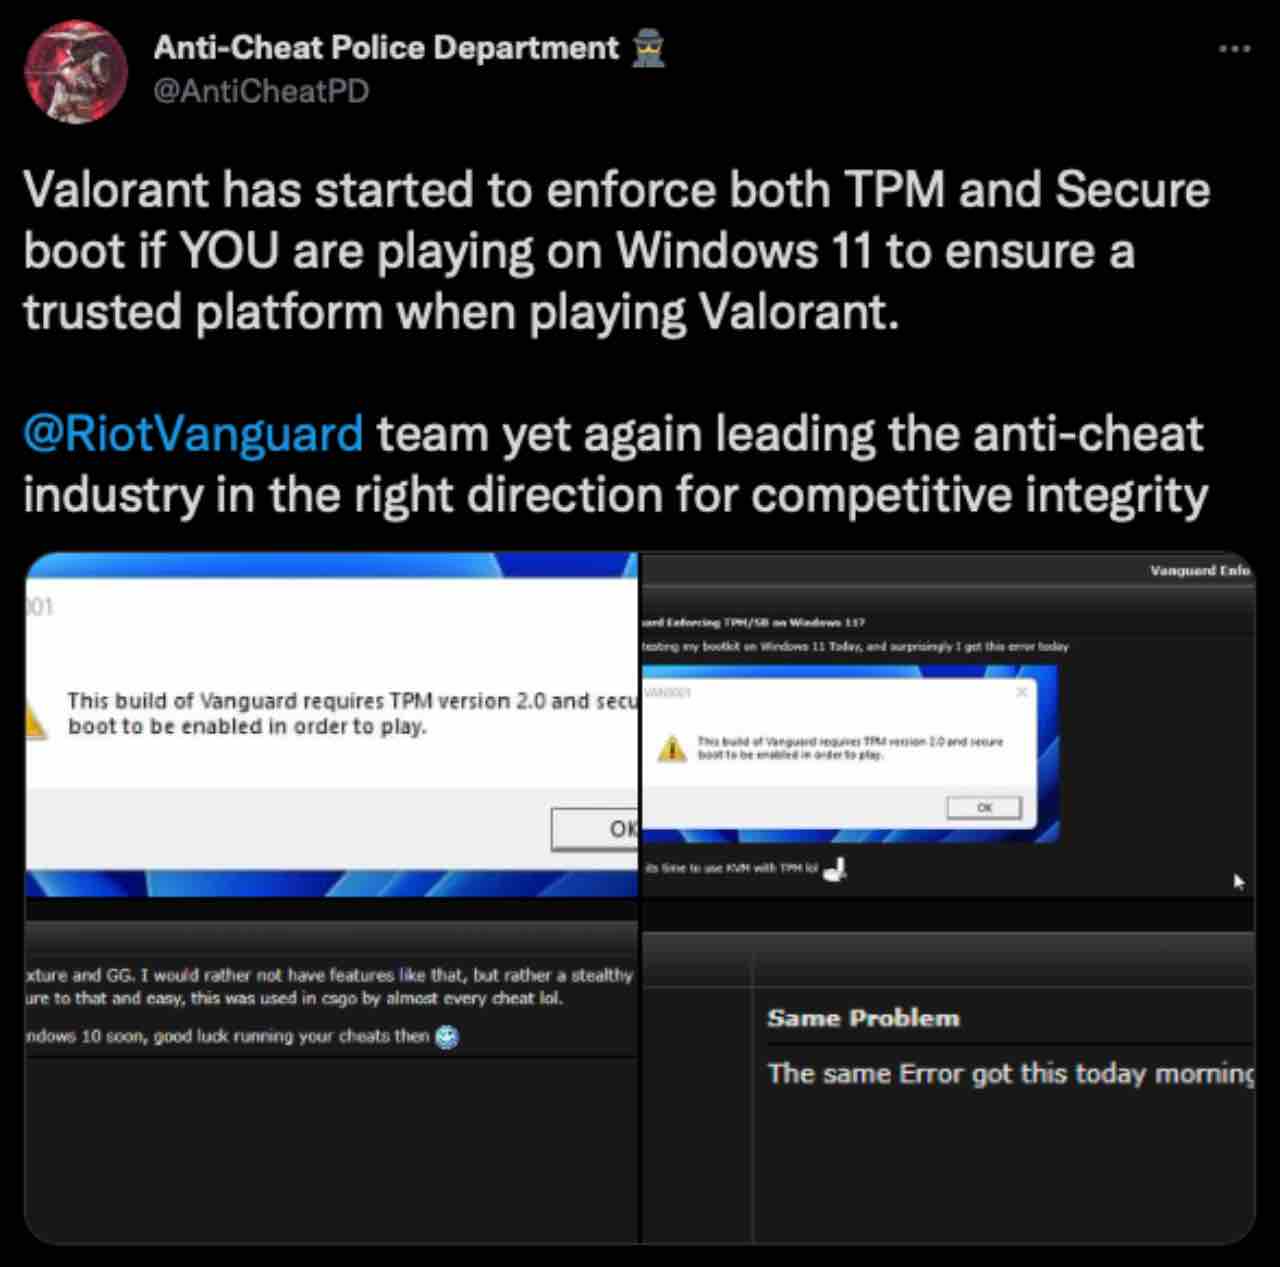Image resolution: width=1280 pixels, height=1267 pixels.
Task: Open the Same Problem reply image
Action: click(x=948, y=1072)
